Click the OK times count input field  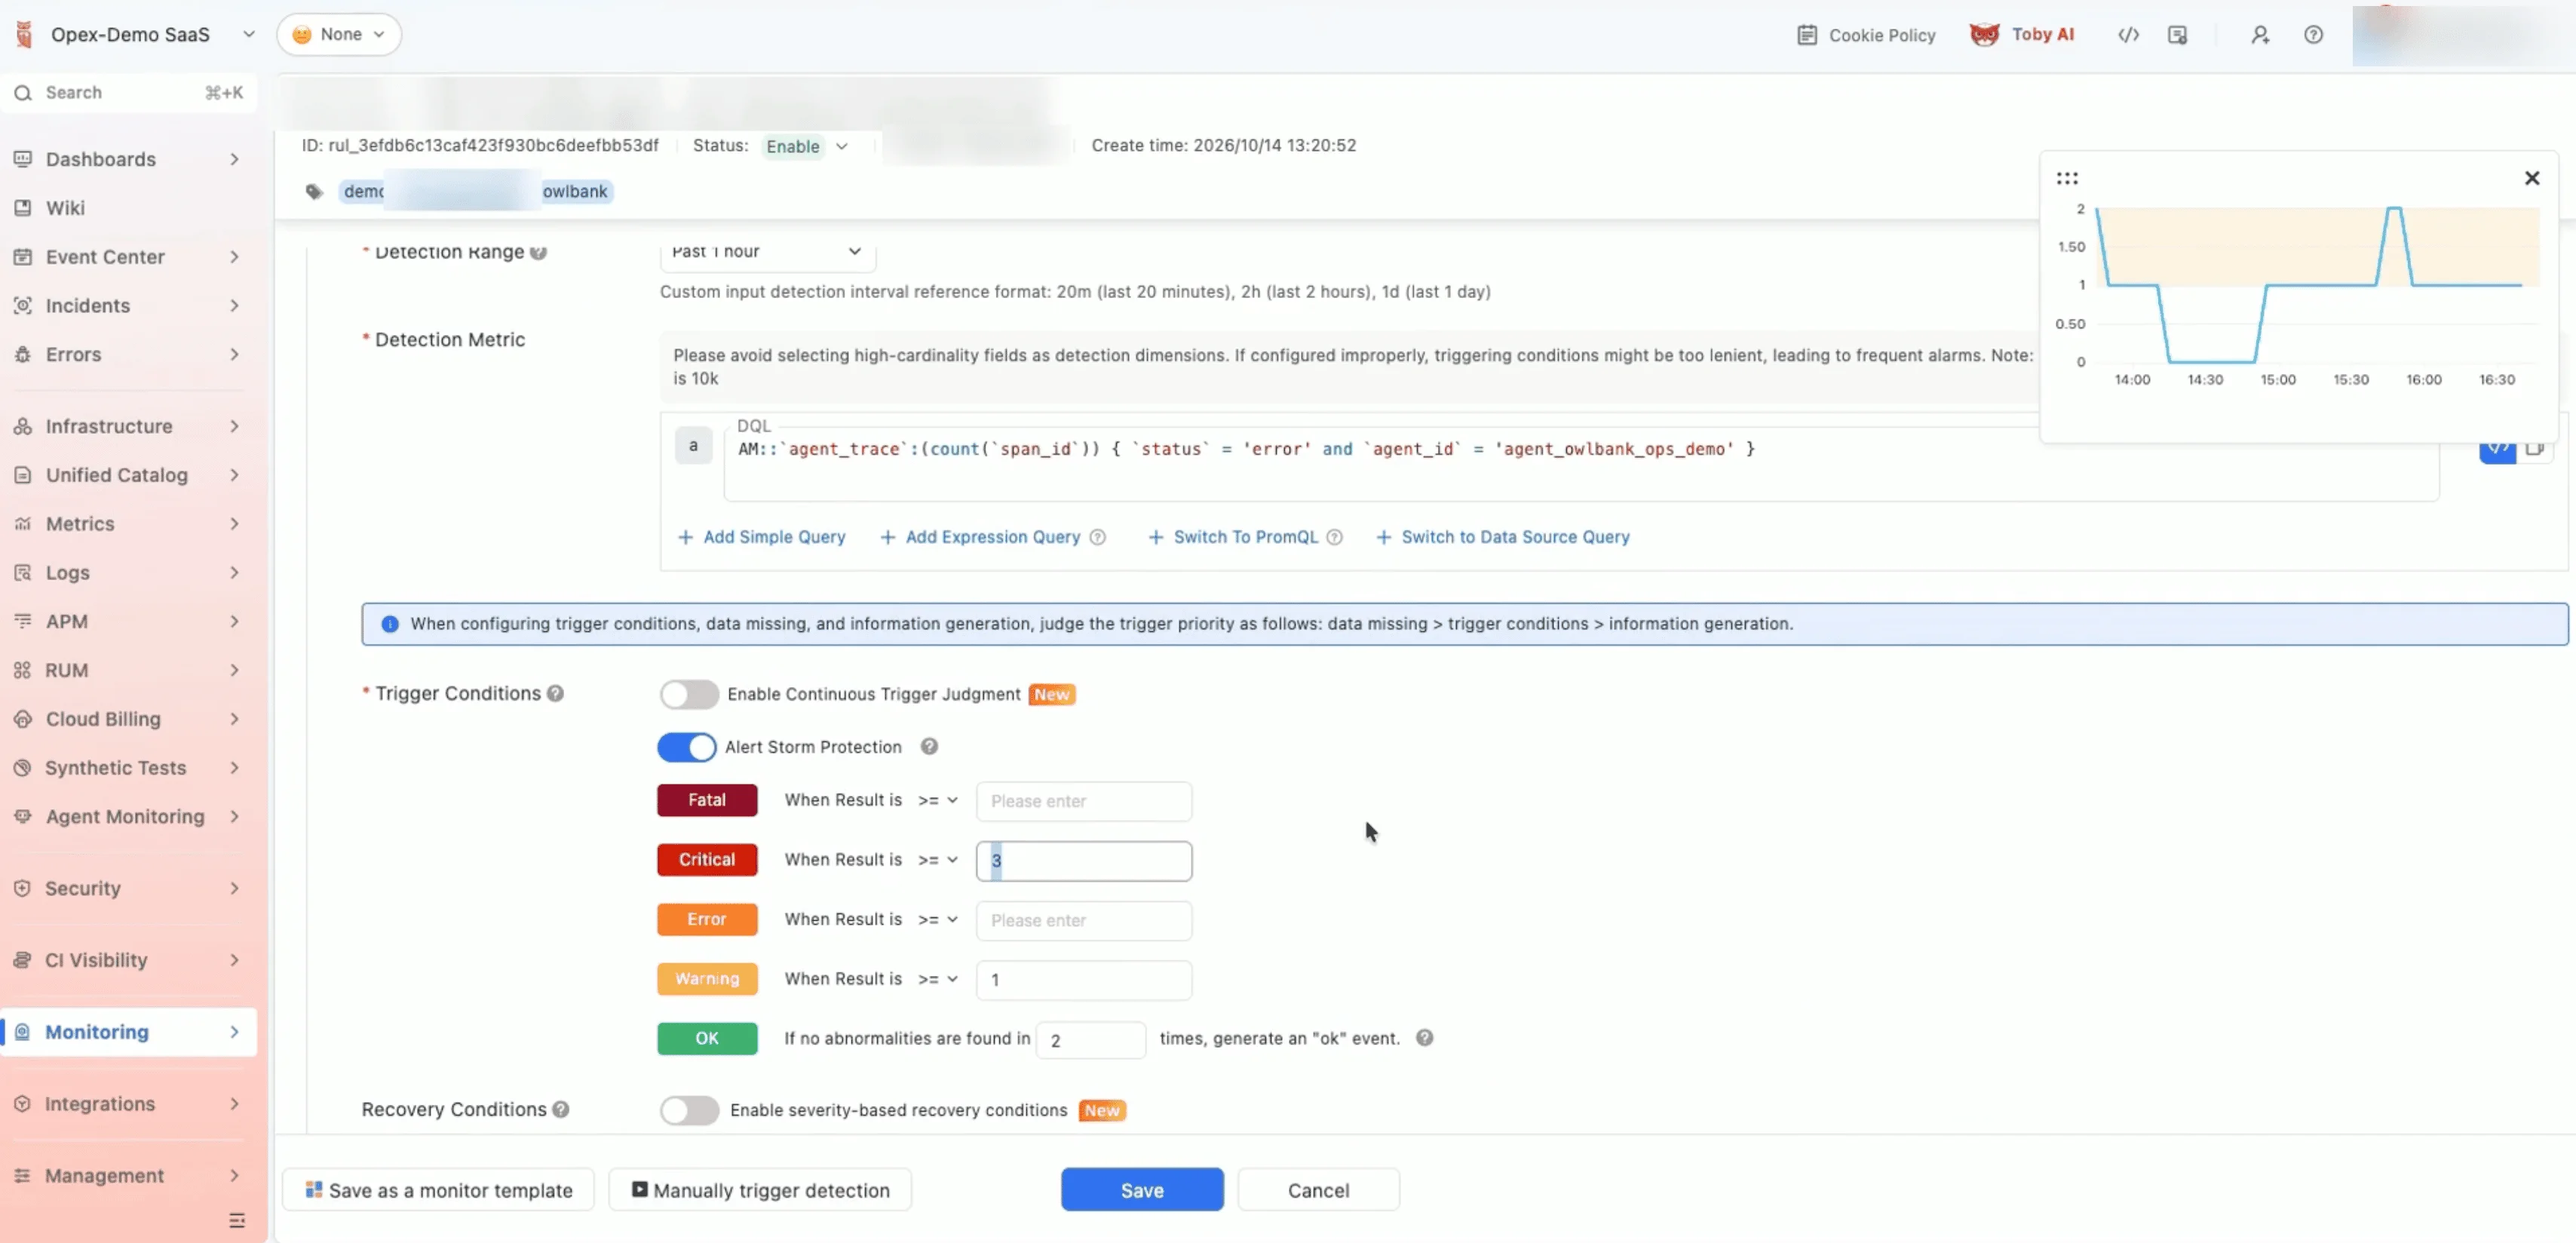coord(1090,1040)
